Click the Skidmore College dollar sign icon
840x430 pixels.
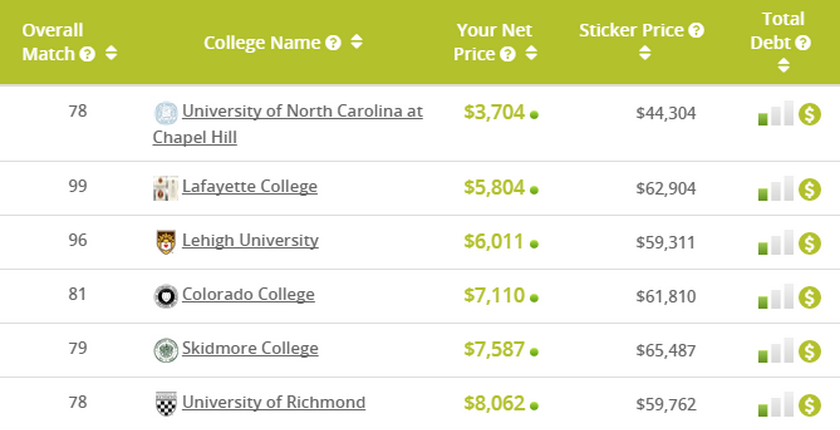click(x=809, y=352)
